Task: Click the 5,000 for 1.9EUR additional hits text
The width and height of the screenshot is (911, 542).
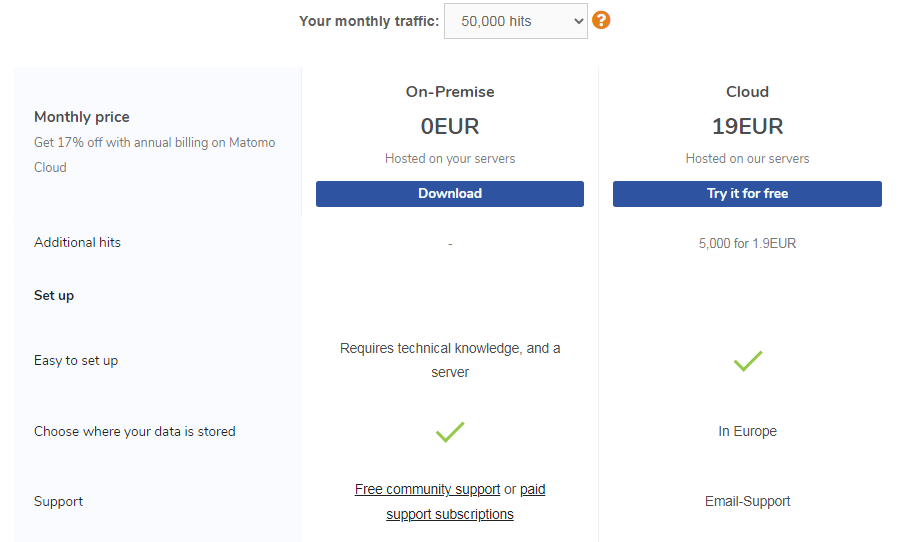Action: point(747,243)
